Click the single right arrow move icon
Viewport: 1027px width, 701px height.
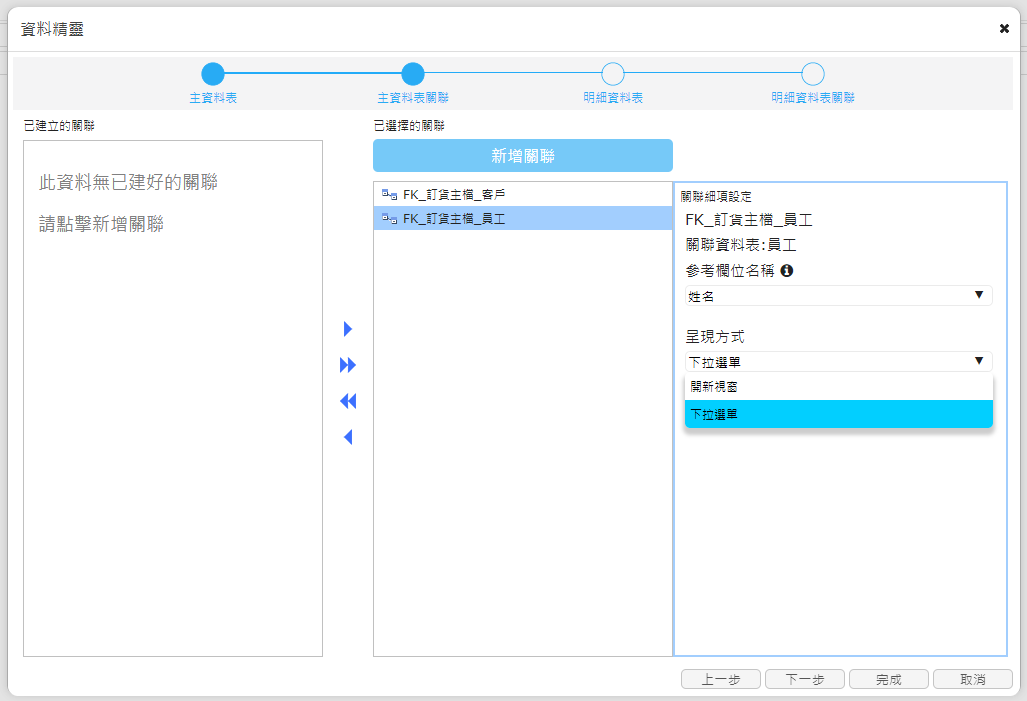(348, 329)
